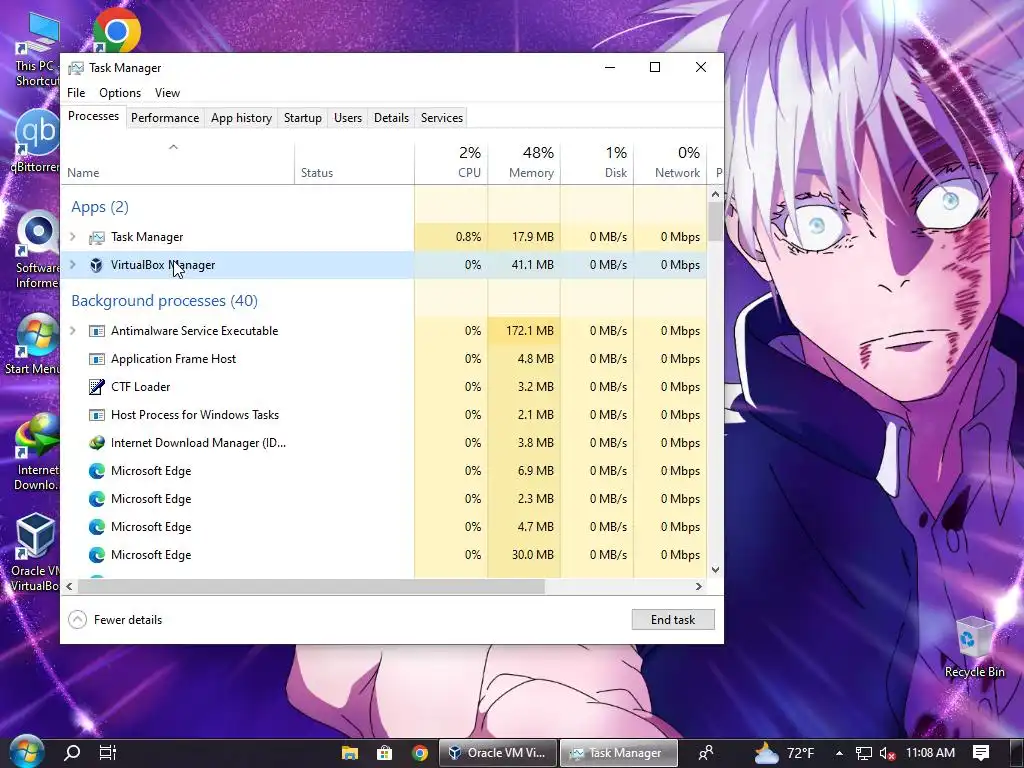Click the End task button
Viewport: 1024px width, 768px height.
click(673, 620)
